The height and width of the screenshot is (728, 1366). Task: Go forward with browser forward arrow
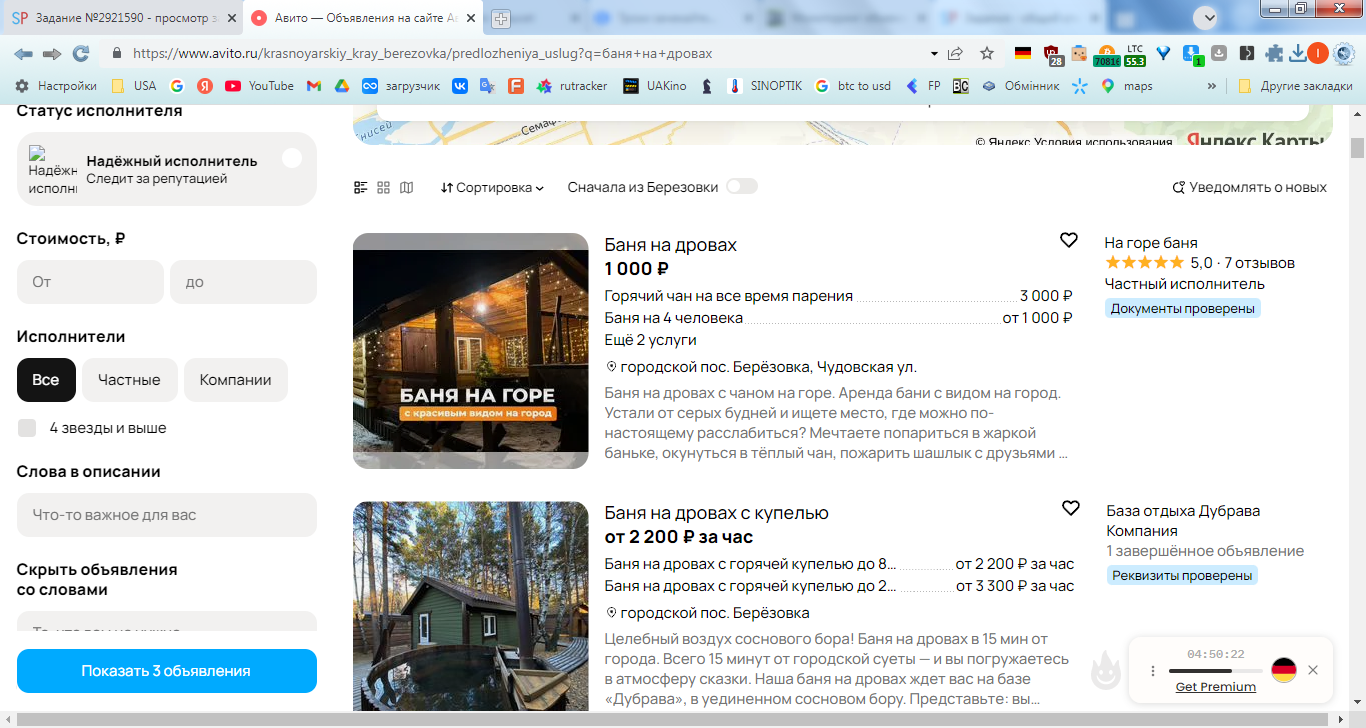tap(52, 54)
